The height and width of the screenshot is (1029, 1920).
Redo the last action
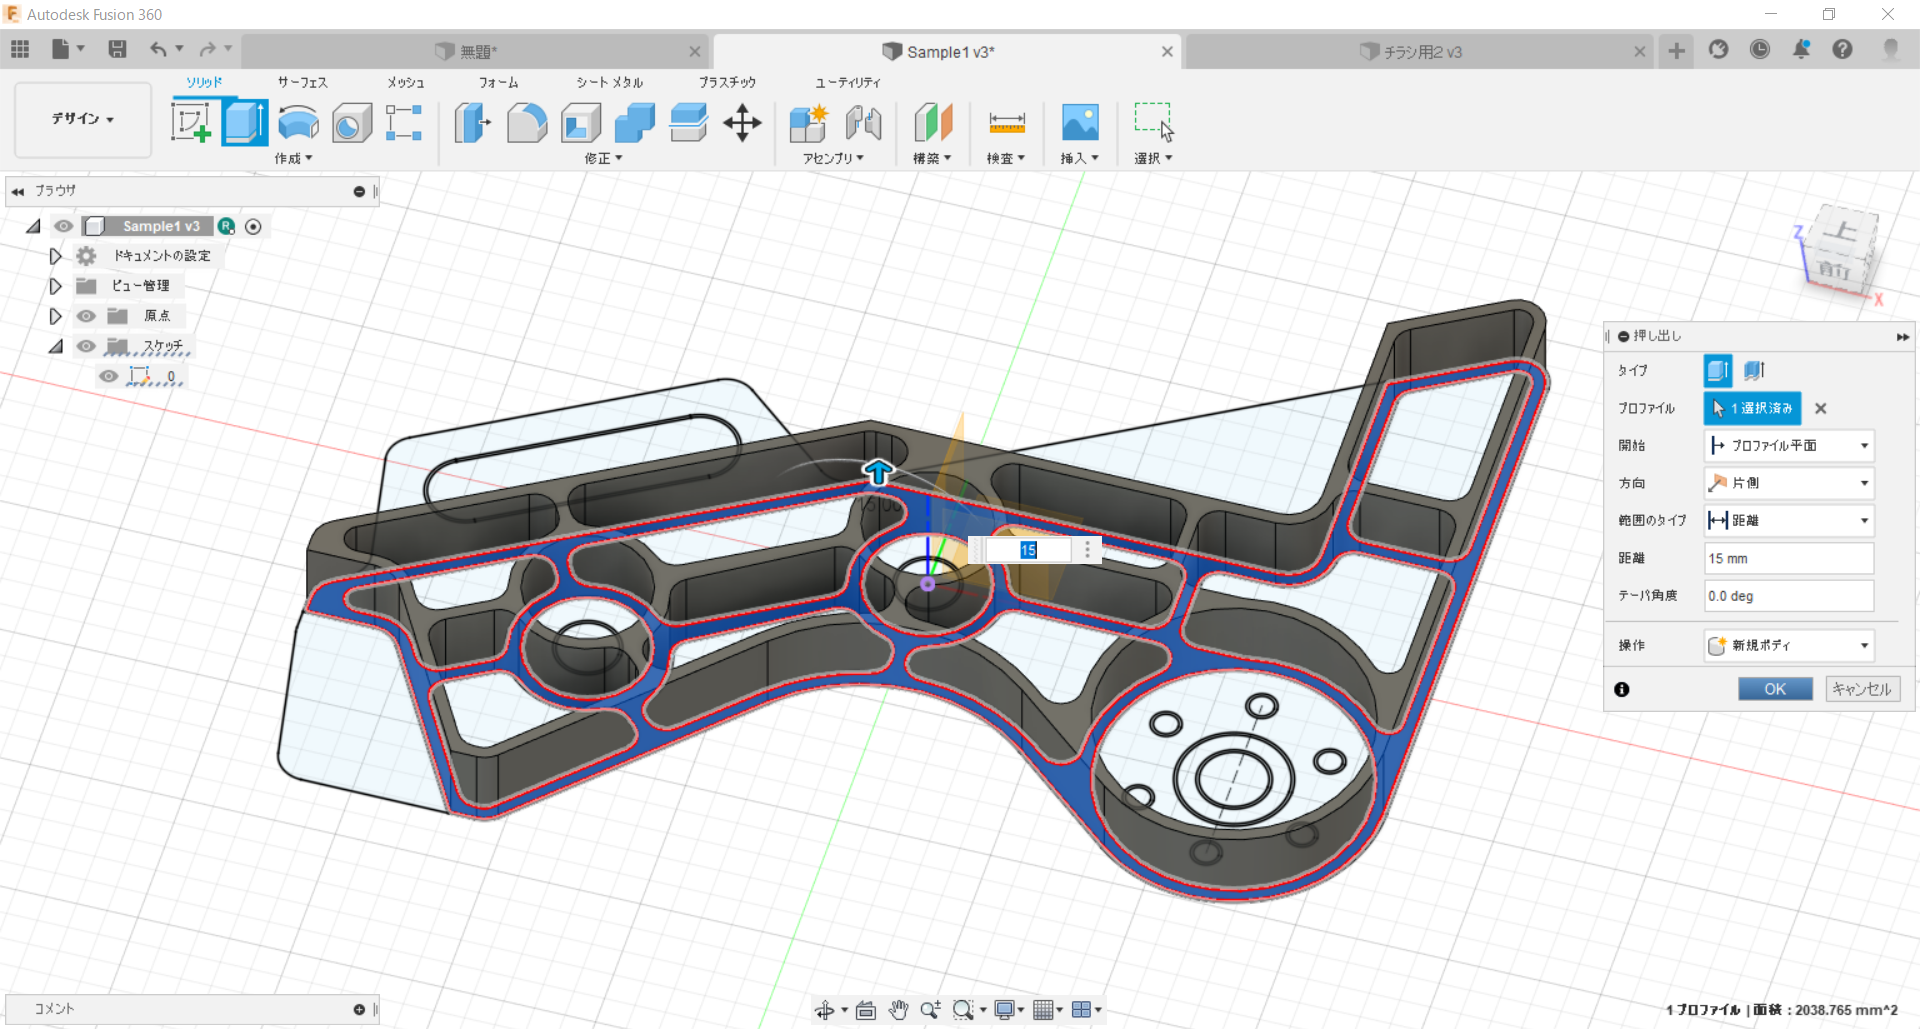207,49
